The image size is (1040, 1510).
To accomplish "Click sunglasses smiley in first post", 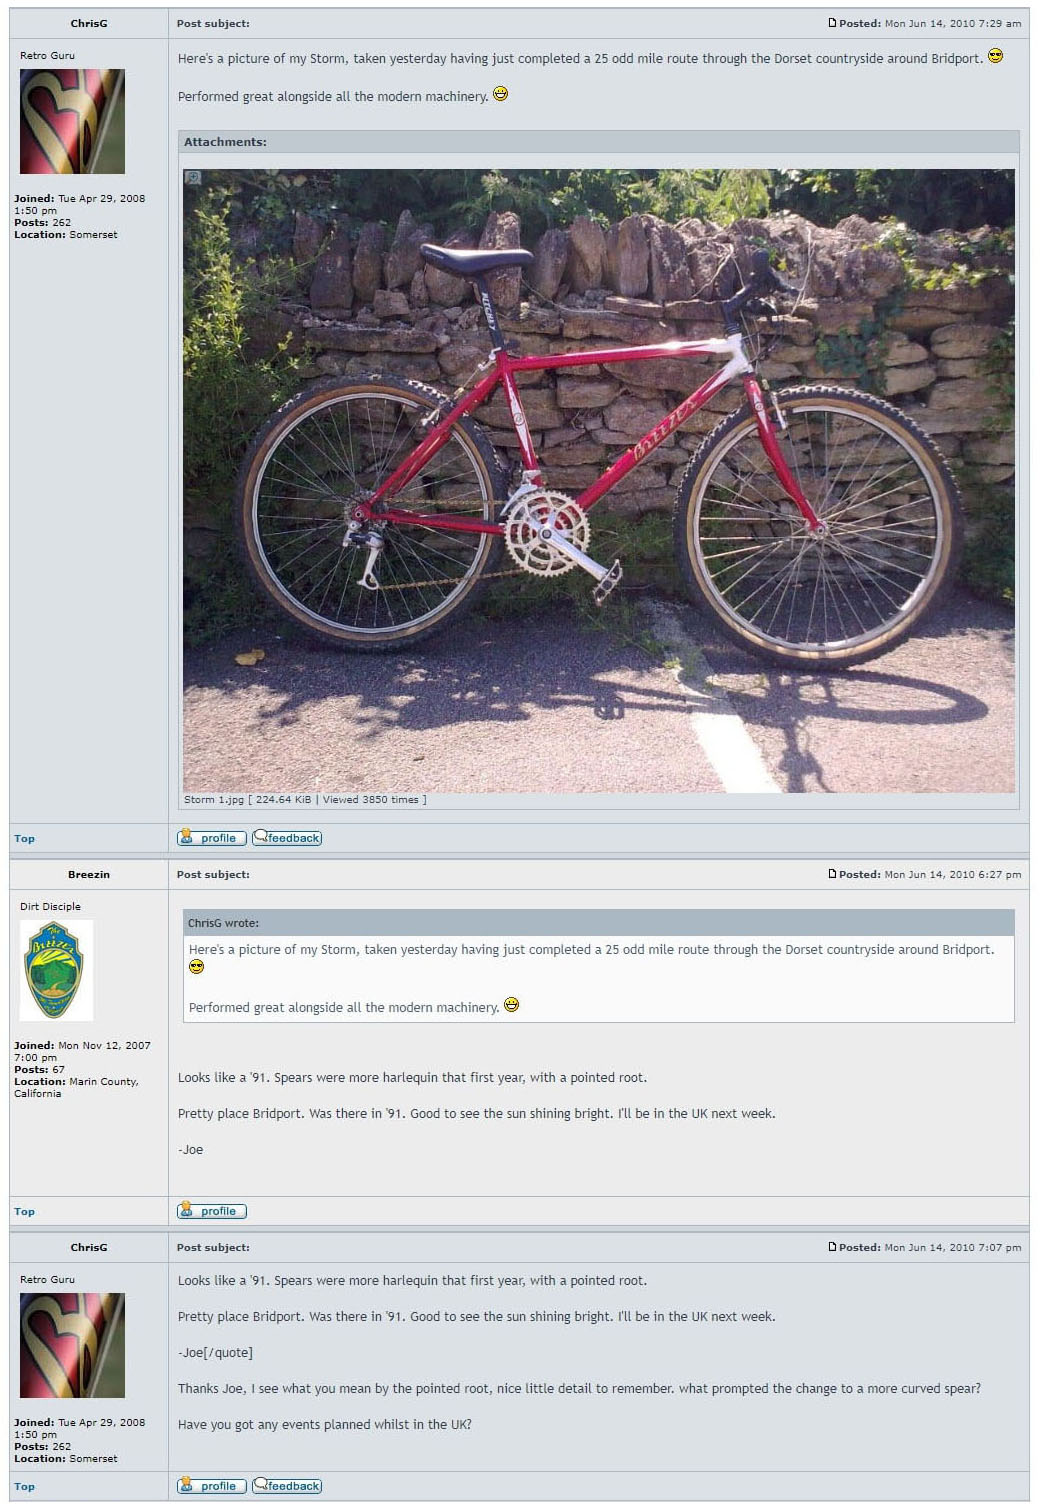I will tap(995, 56).
